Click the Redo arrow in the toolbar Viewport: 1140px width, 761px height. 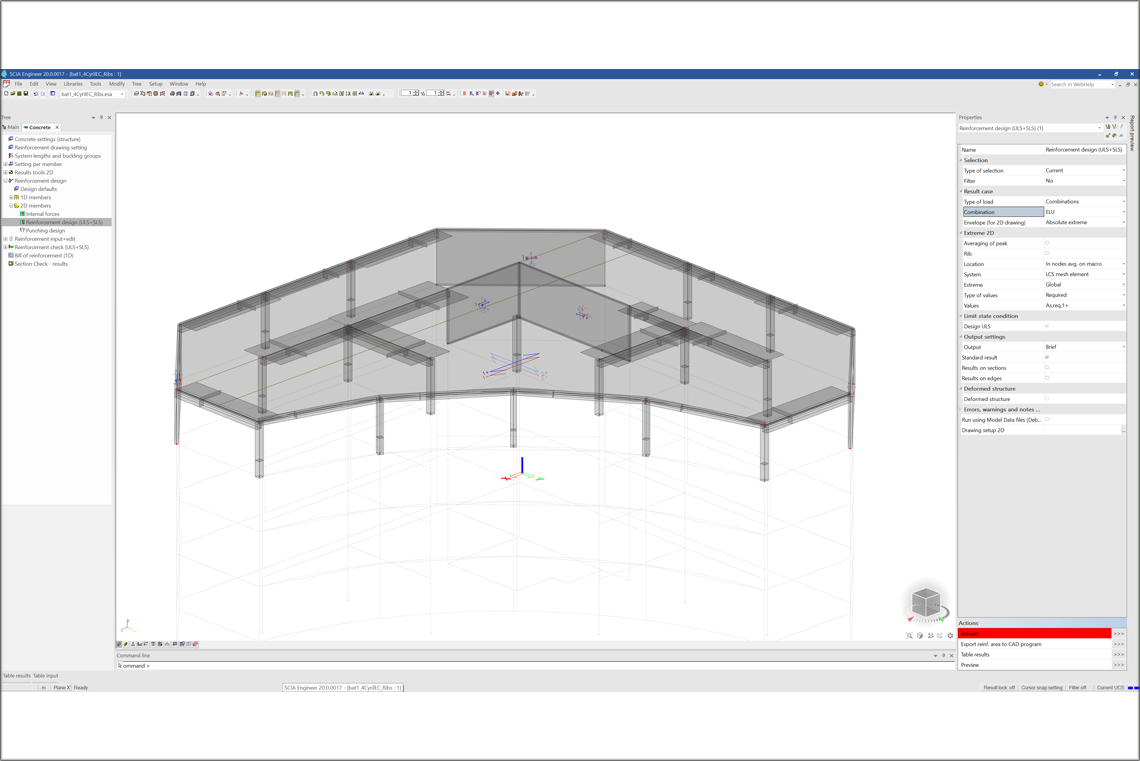[43, 94]
